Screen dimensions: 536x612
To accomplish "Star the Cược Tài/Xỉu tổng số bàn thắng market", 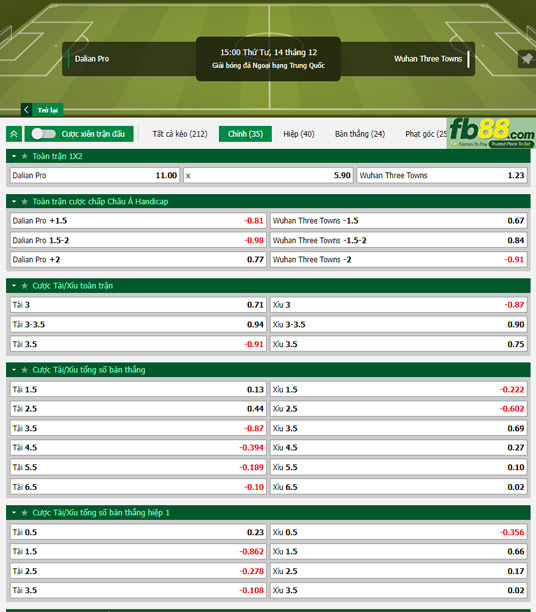I will (x=25, y=370).
